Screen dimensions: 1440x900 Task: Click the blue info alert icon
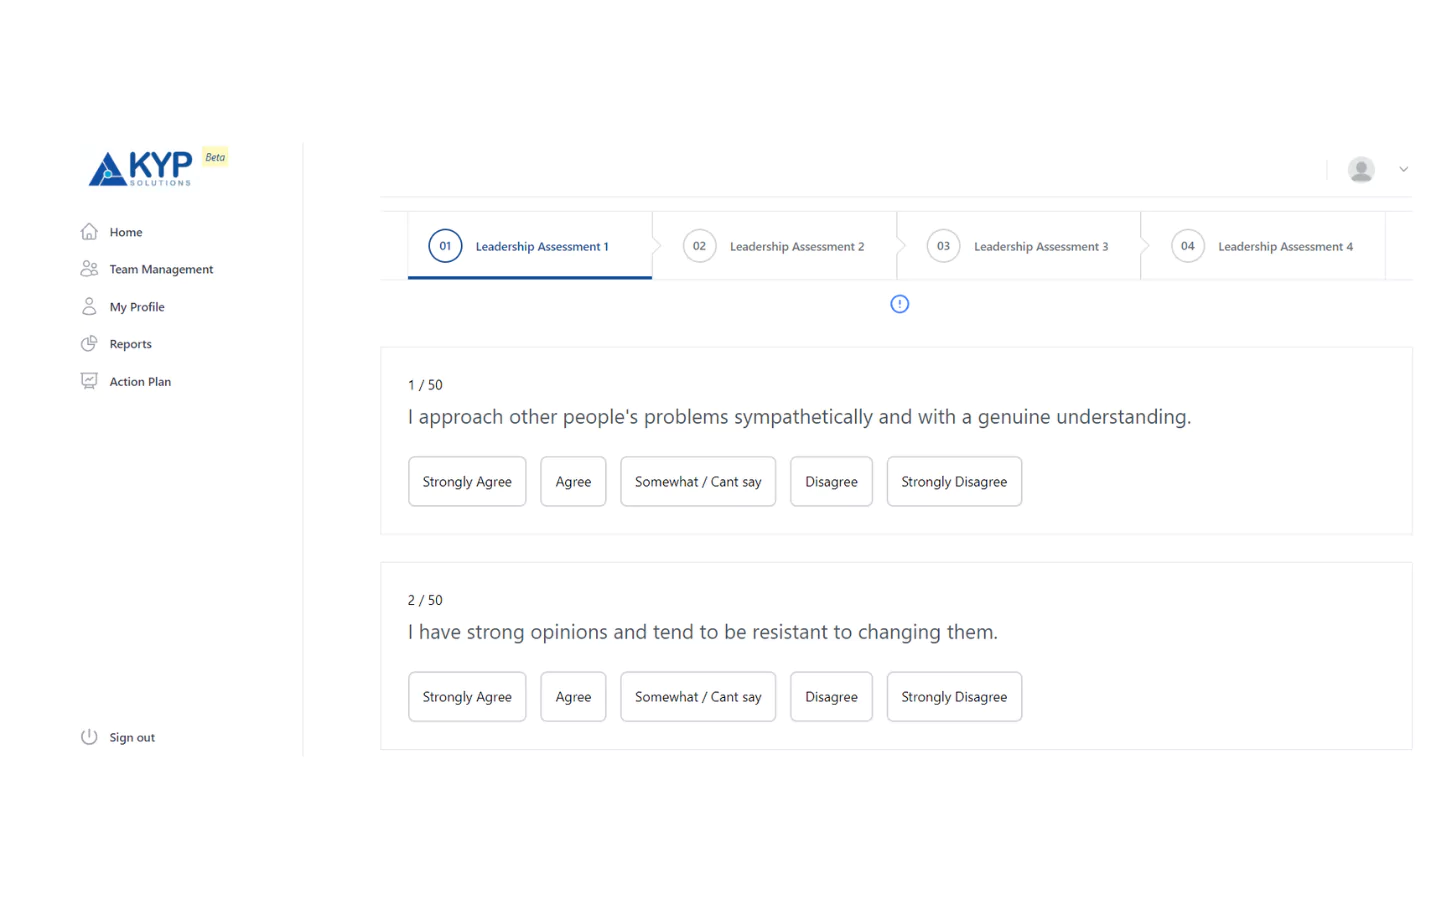[899, 304]
